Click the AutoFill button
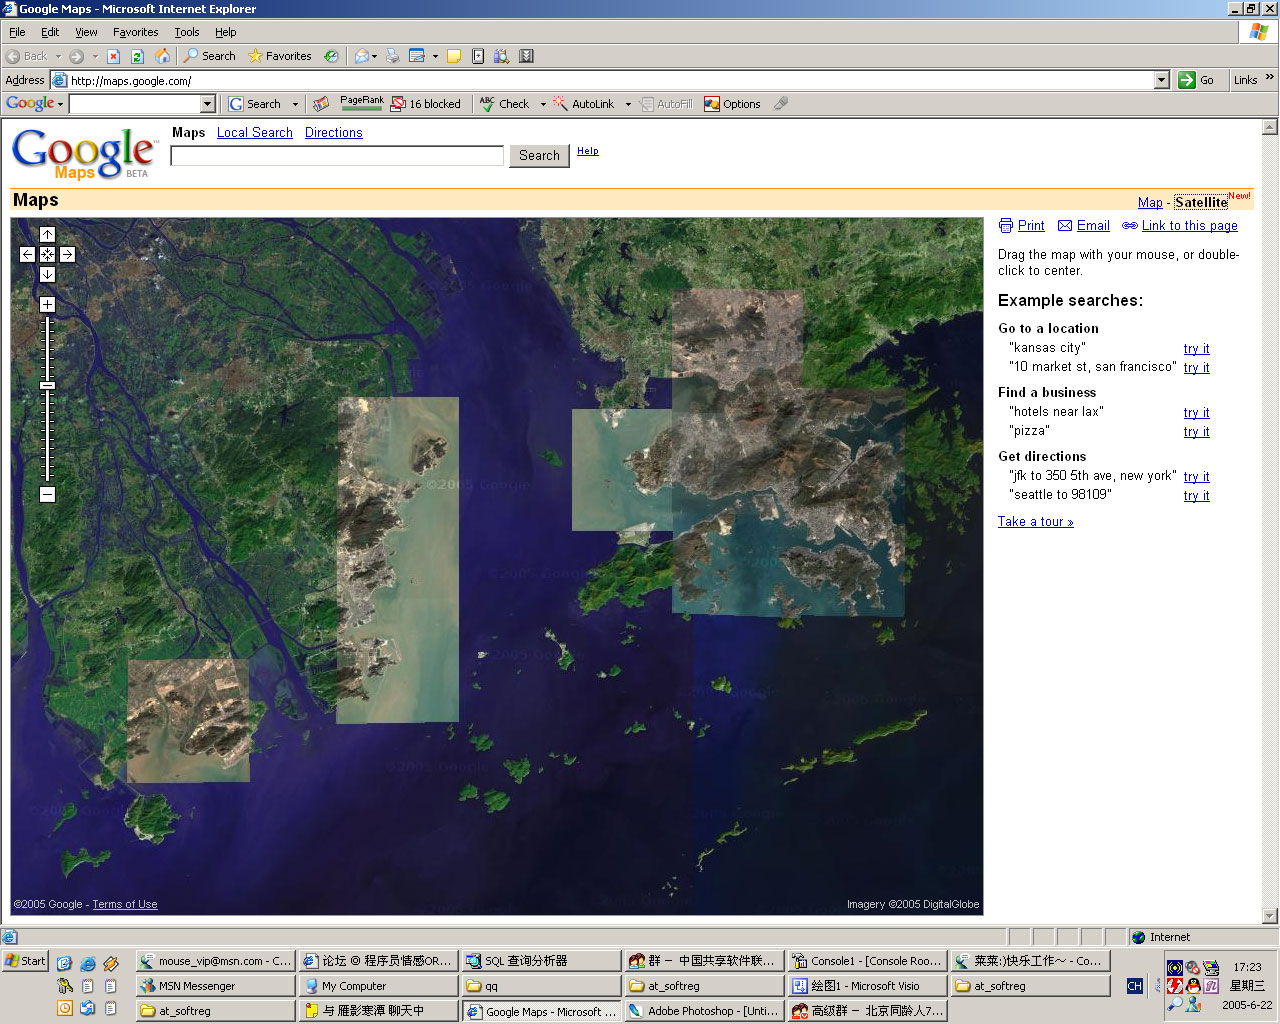The width and height of the screenshot is (1280, 1024). pyautogui.click(x=666, y=104)
